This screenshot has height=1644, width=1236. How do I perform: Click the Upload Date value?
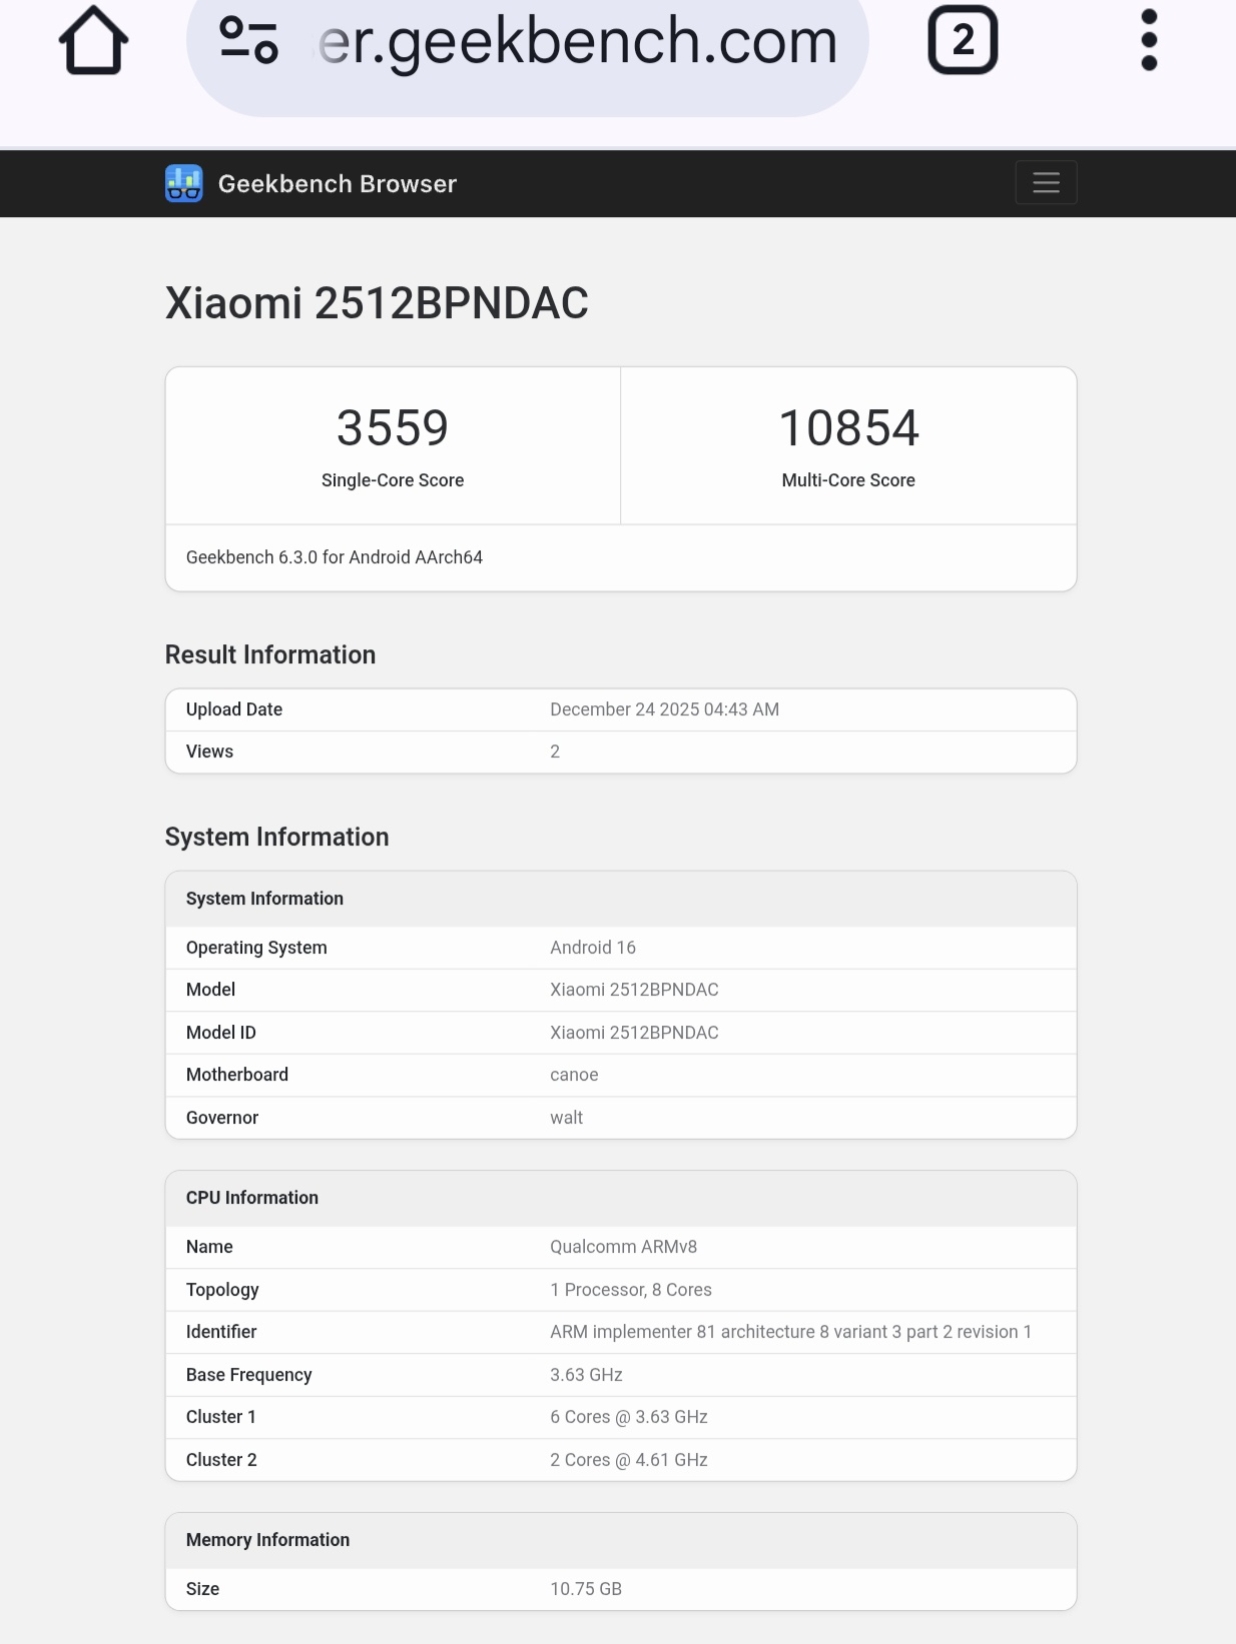tap(664, 709)
